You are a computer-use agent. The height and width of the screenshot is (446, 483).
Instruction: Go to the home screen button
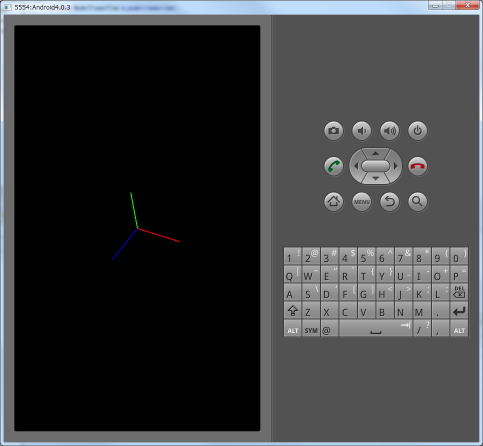pyautogui.click(x=333, y=201)
